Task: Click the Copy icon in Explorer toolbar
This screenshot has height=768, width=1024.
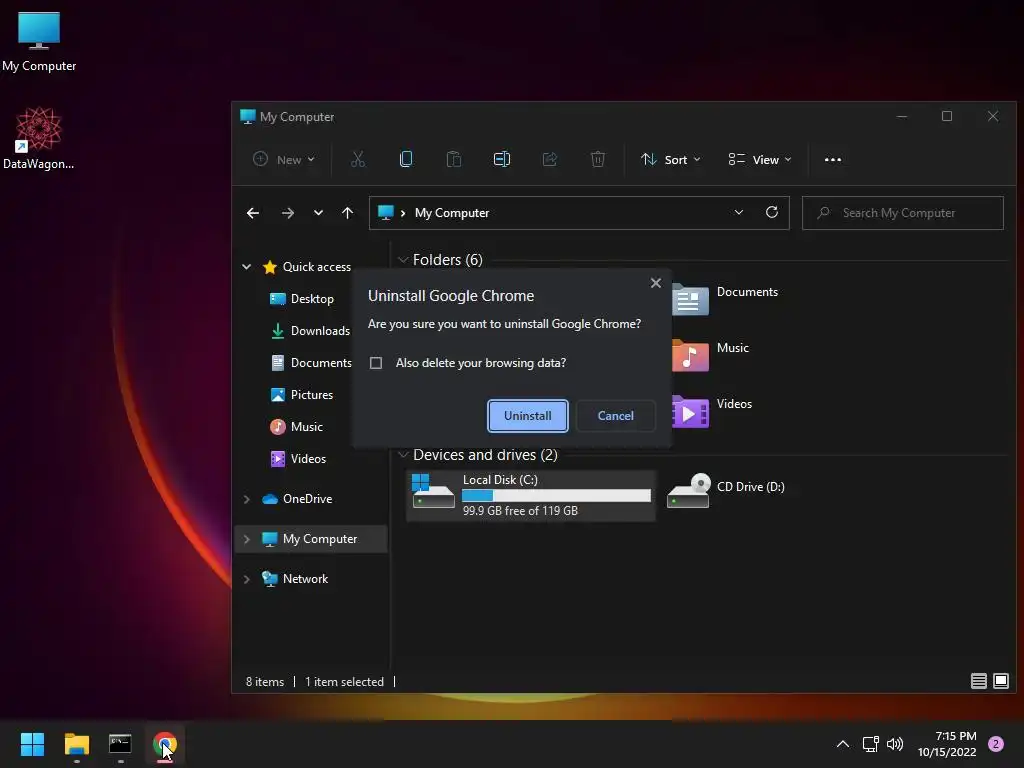Action: (x=406, y=159)
